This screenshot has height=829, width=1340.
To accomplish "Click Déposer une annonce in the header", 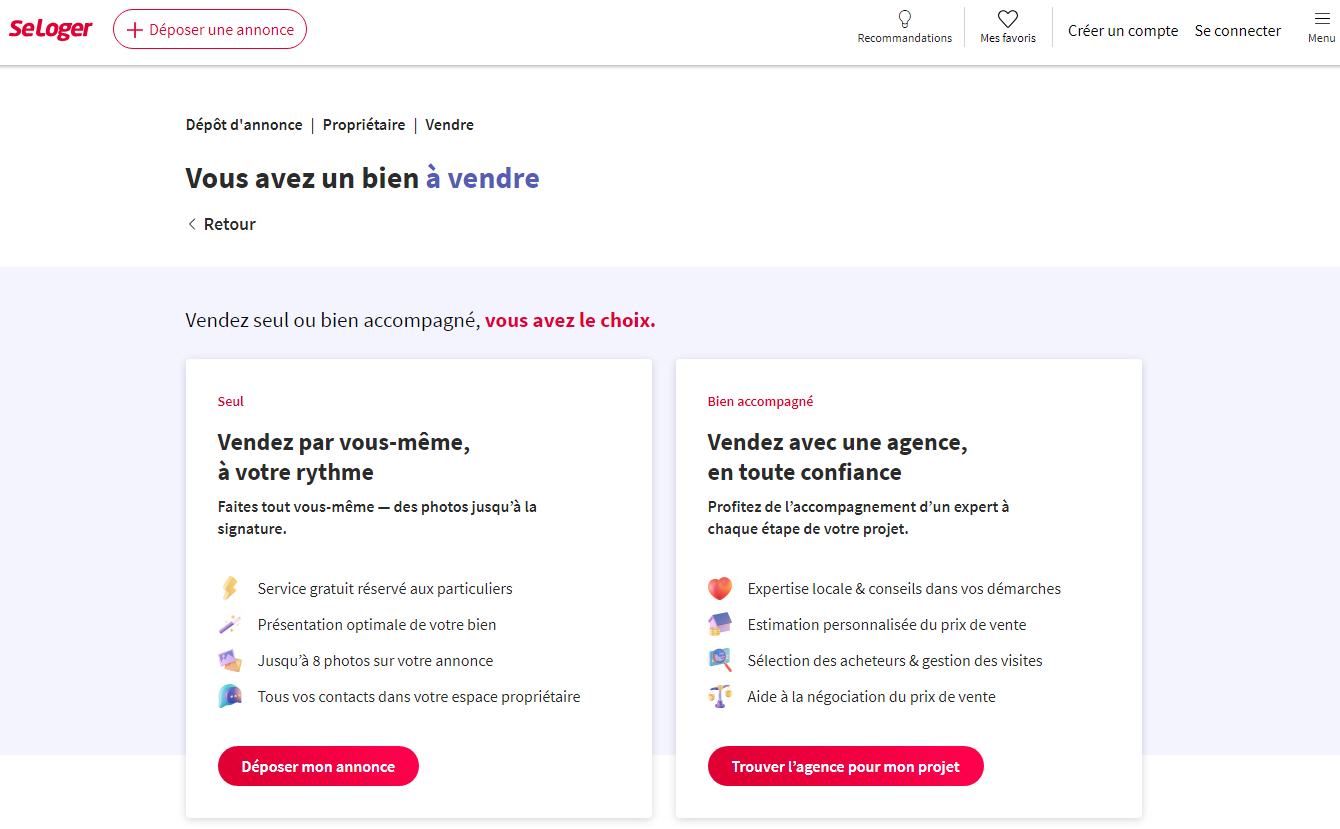I will pyautogui.click(x=209, y=29).
